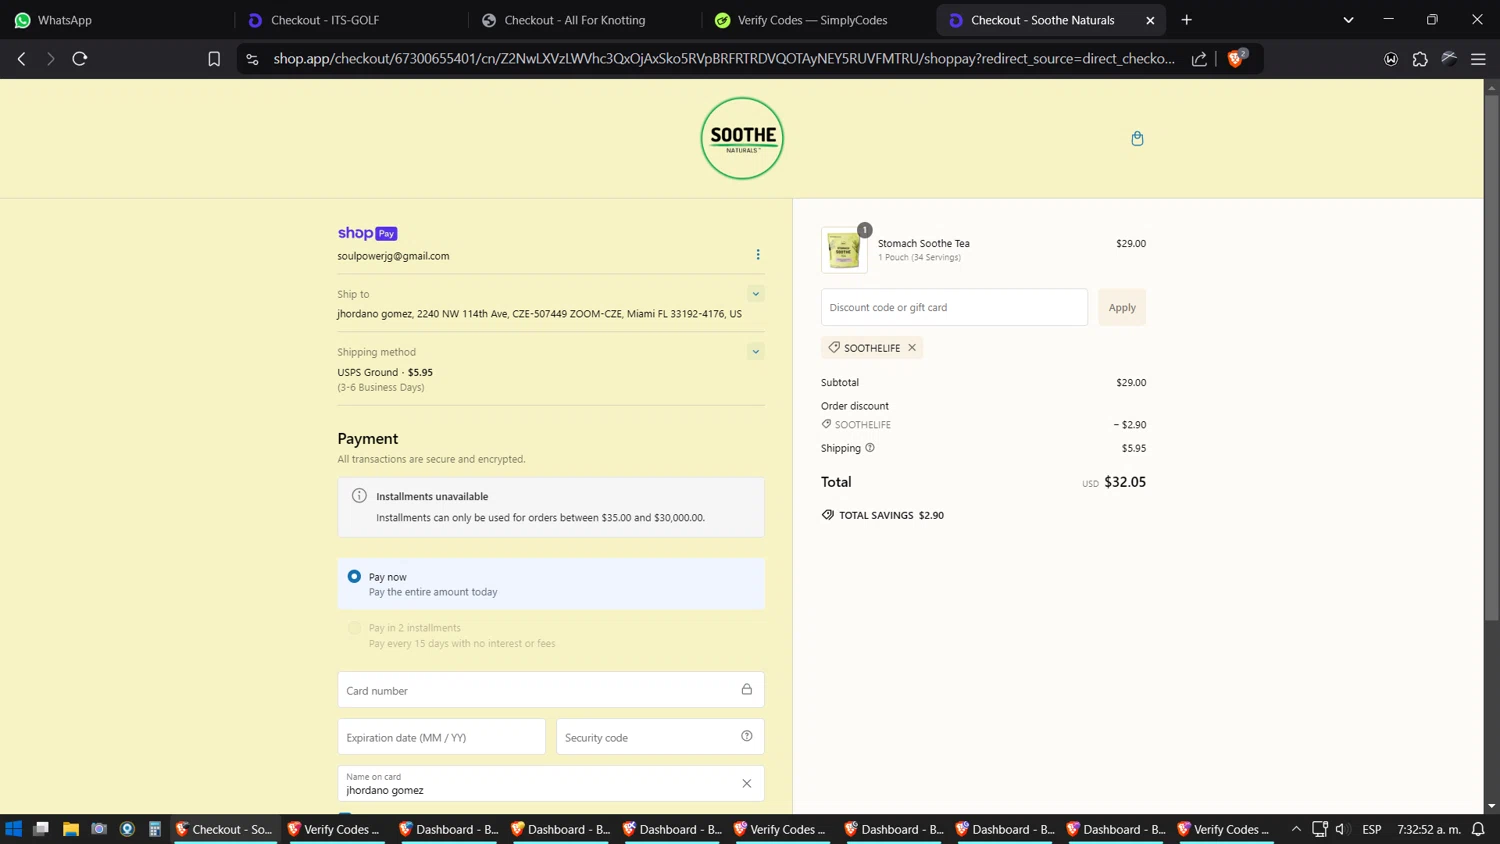Open a new browser tab

coord(1187,20)
